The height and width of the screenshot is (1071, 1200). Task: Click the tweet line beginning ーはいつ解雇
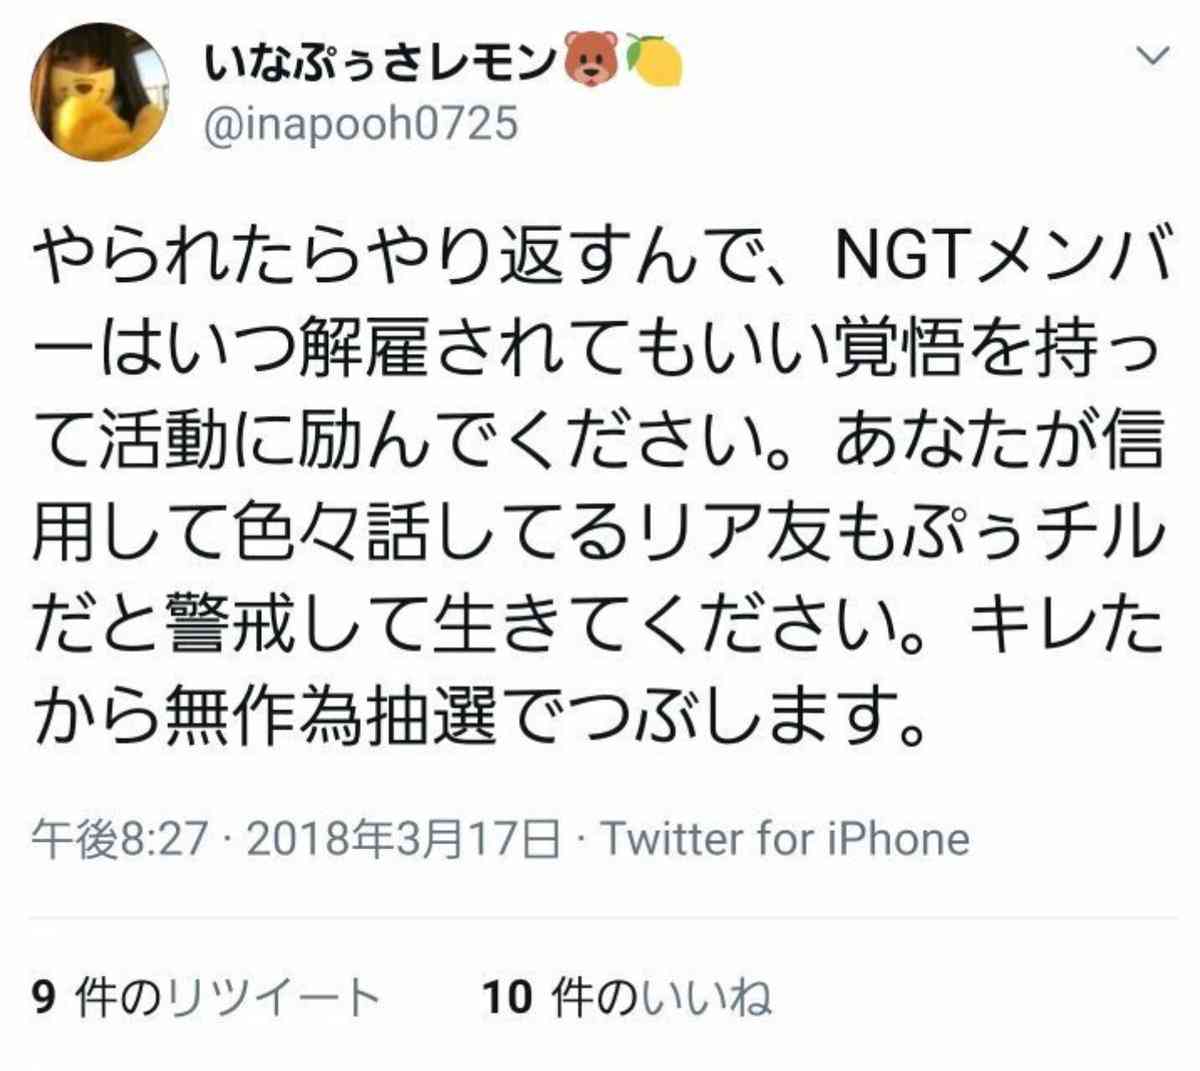599,354
